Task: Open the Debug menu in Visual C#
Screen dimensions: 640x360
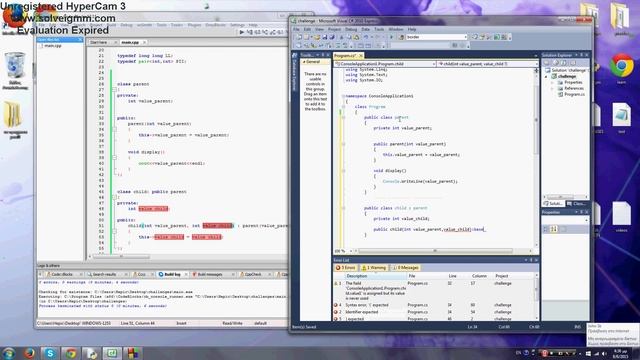Action: click(351, 29)
